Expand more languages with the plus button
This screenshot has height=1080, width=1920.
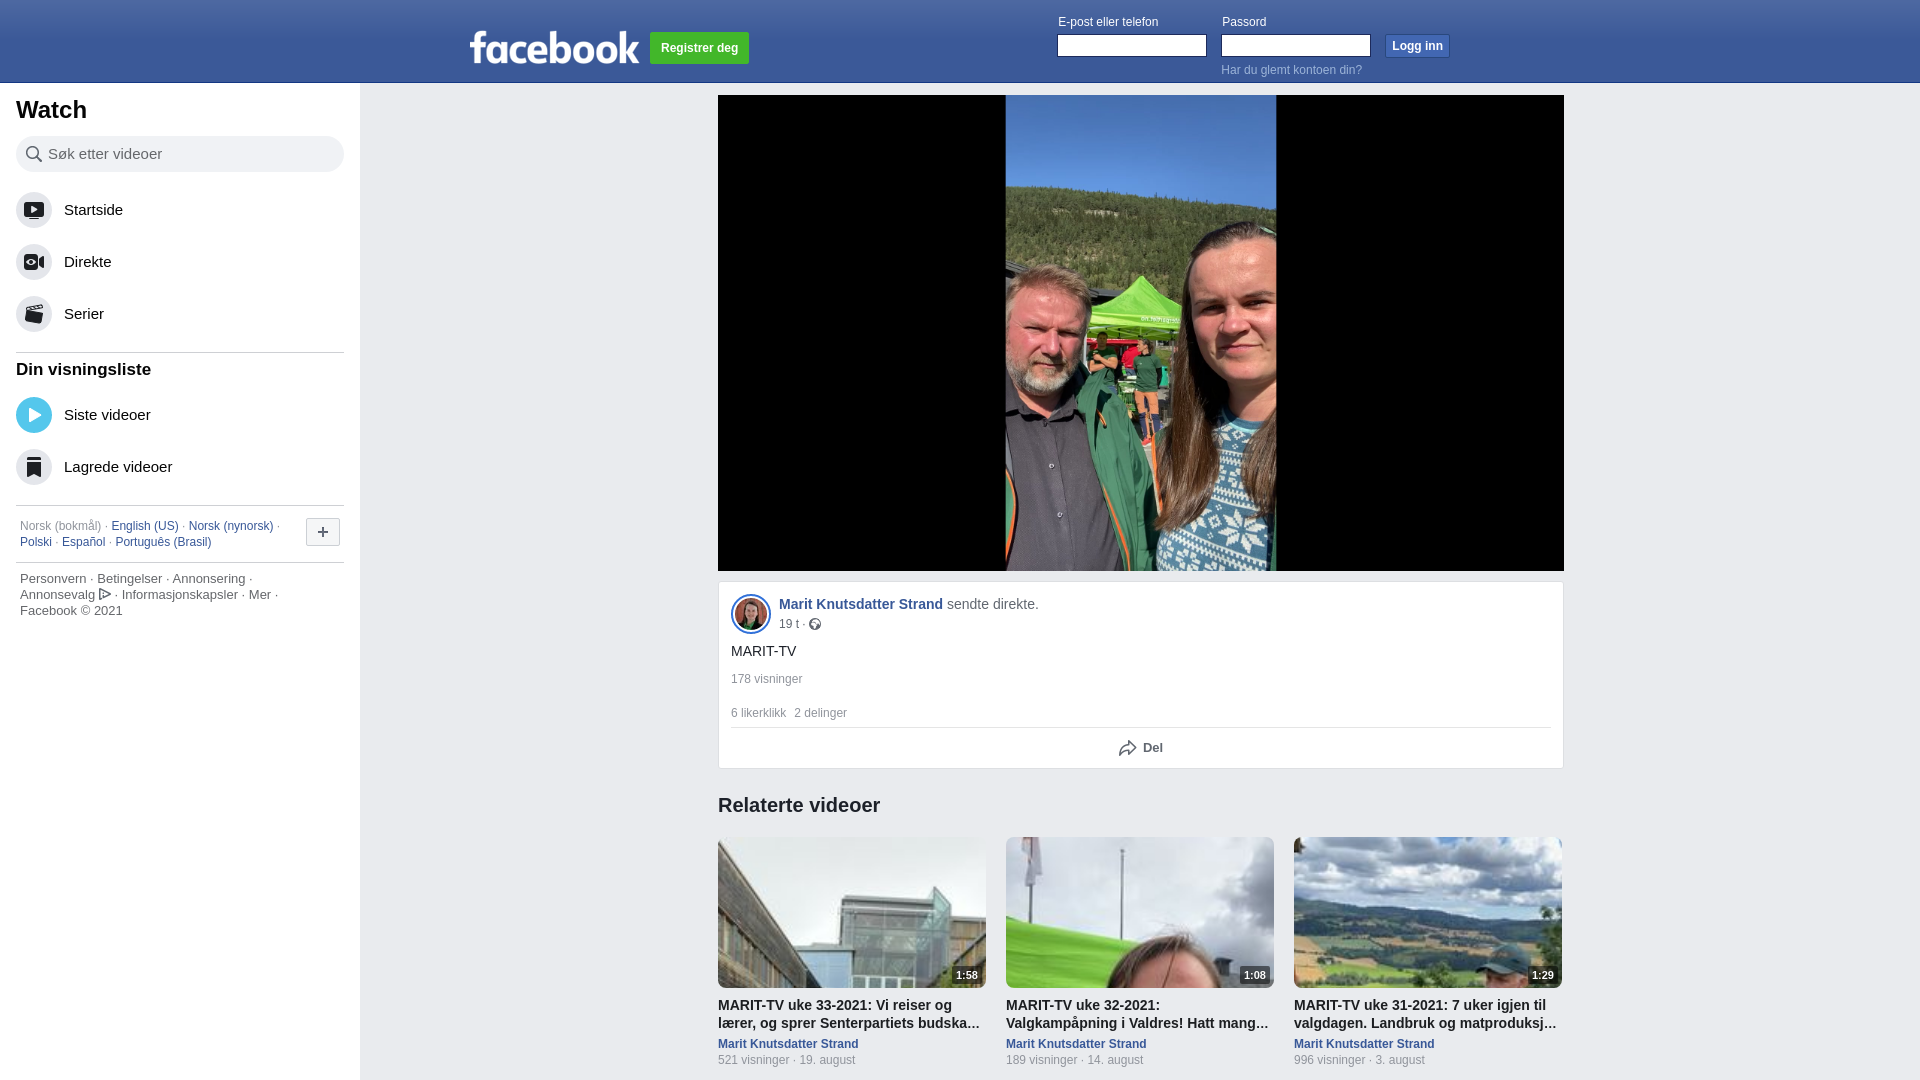[x=323, y=532]
